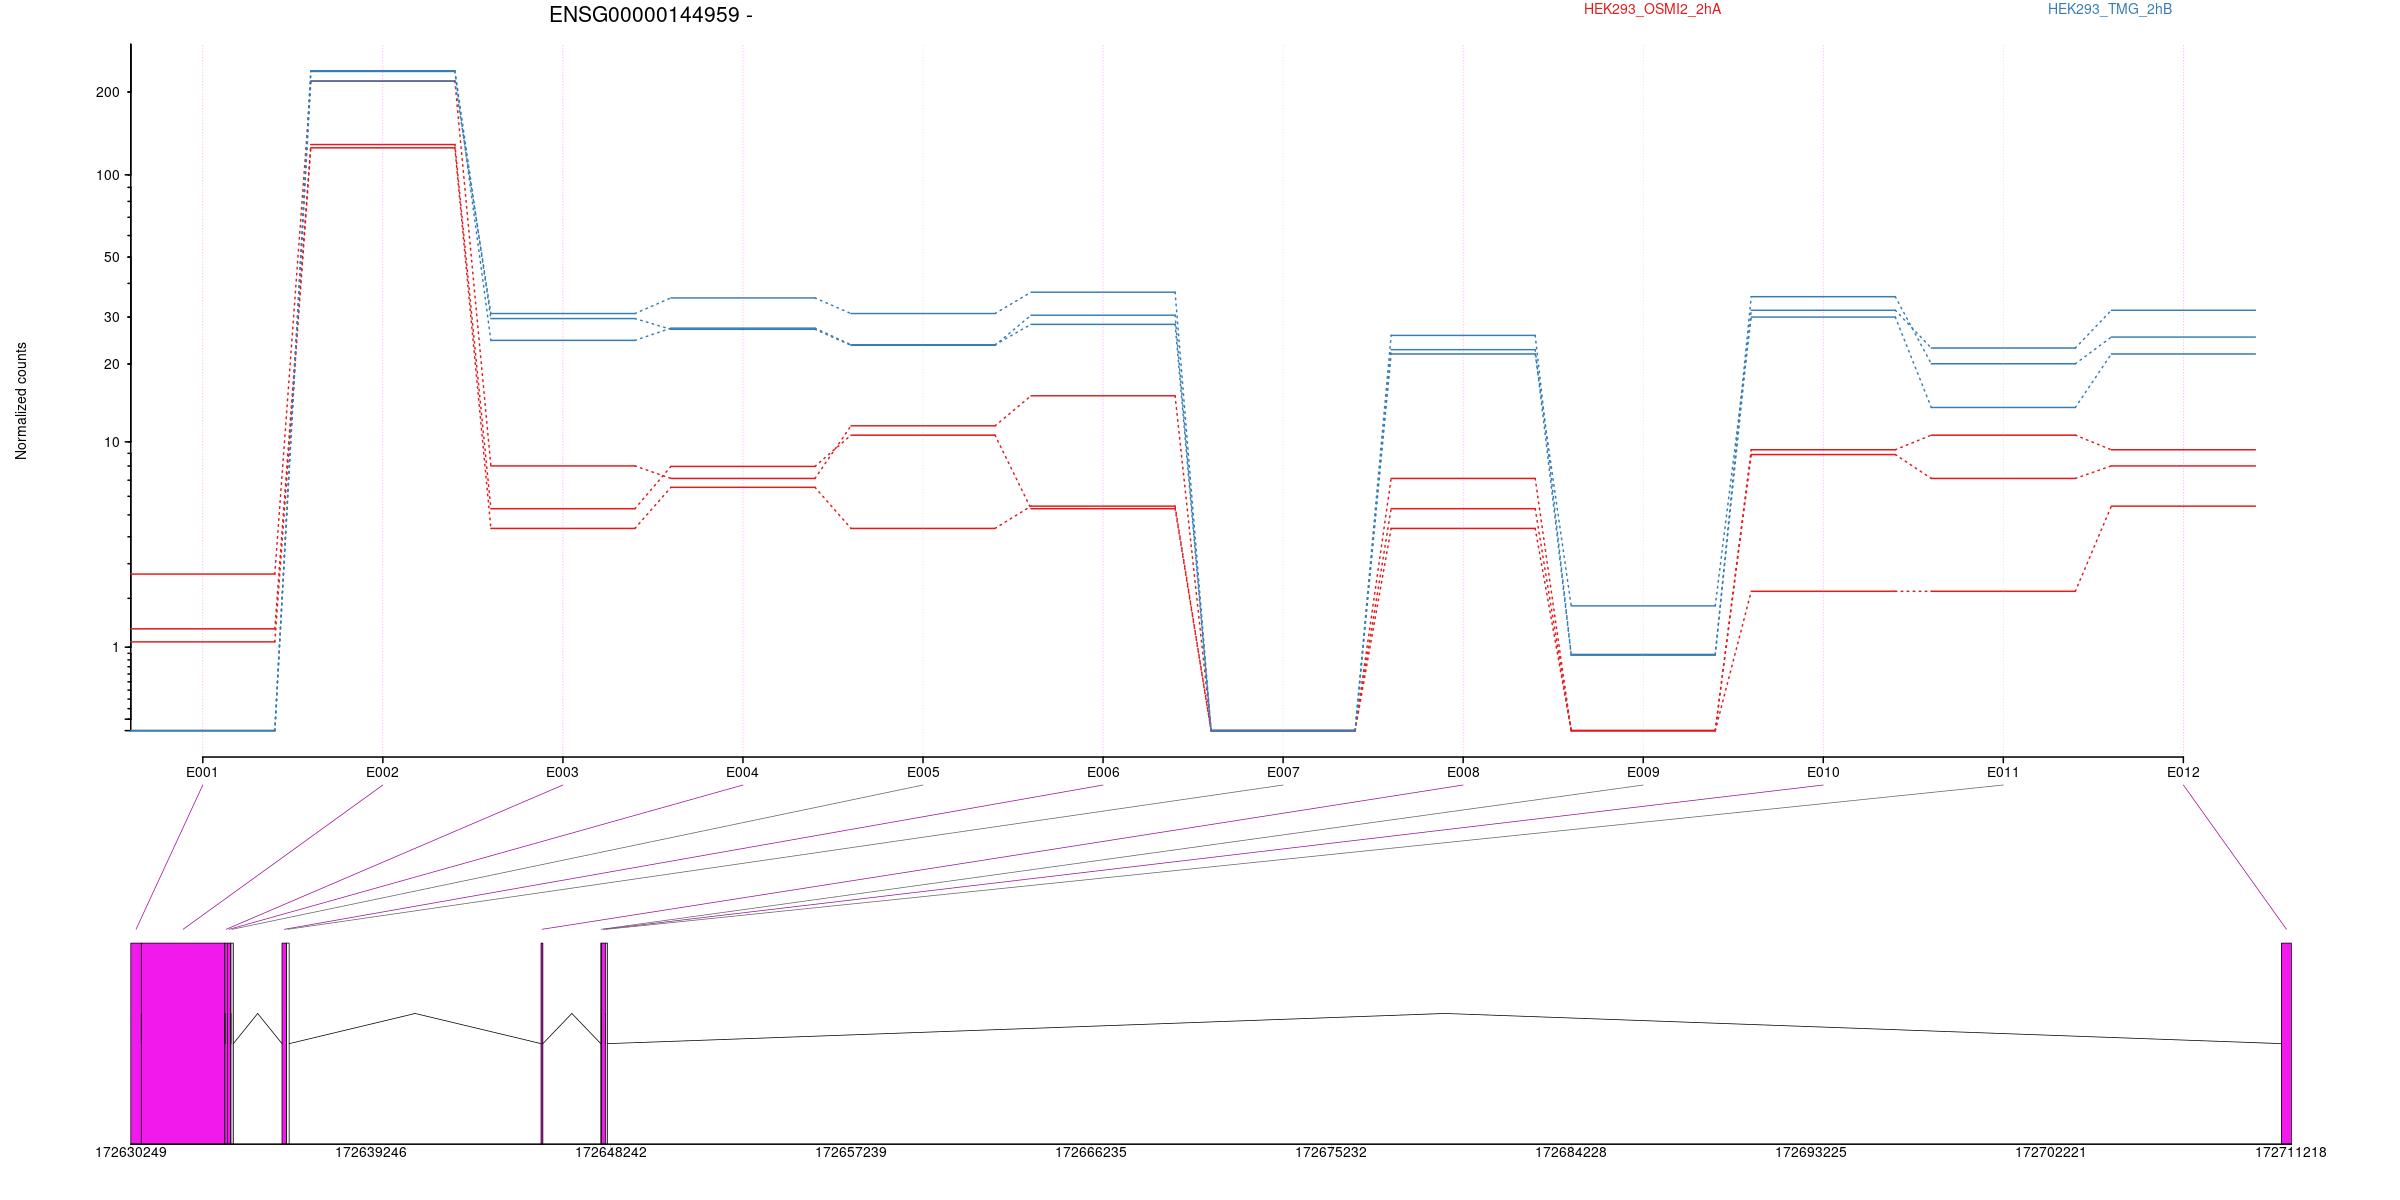Select exon label E008

pyautogui.click(x=1463, y=772)
